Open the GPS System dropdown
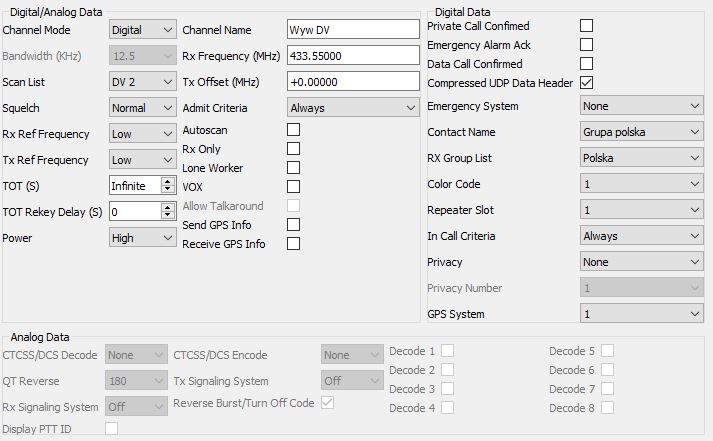This screenshot has height=441, width=713. (x=641, y=314)
